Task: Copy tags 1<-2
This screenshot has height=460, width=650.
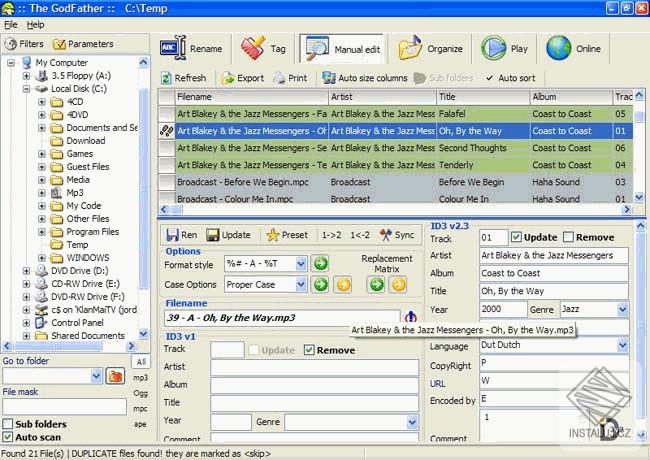Action: coord(360,235)
